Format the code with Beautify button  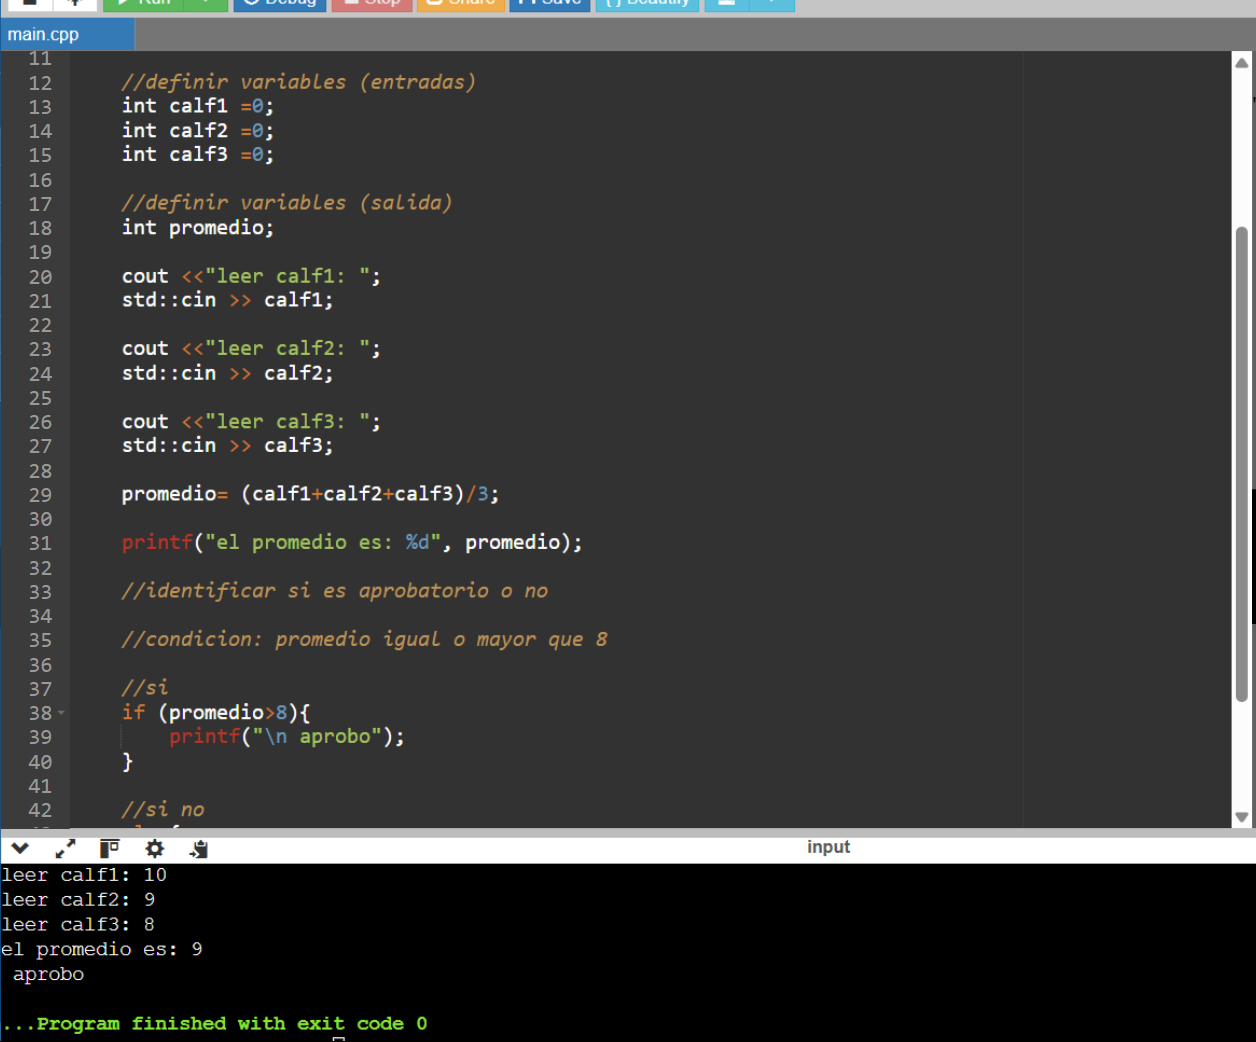point(648,3)
